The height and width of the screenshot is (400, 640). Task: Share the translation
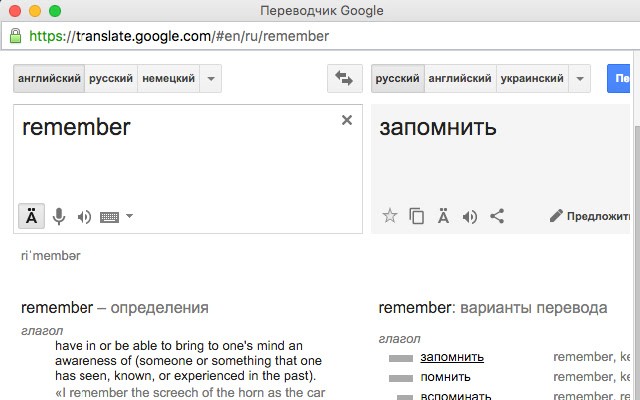coord(497,215)
